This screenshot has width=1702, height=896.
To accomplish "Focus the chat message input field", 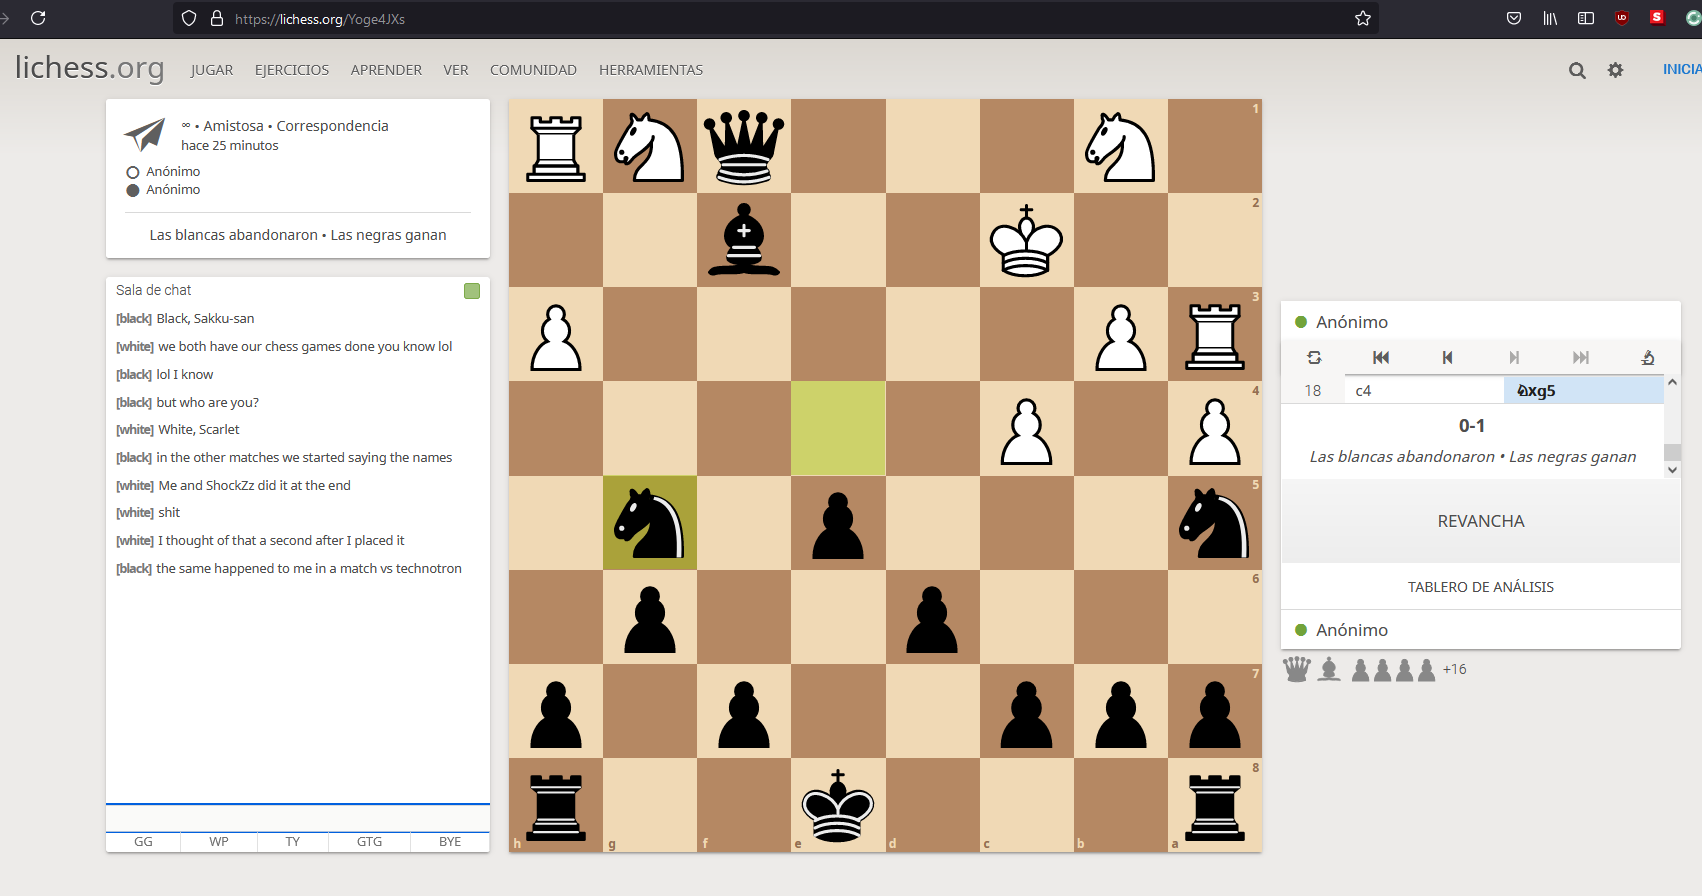I will click(298, 817).
